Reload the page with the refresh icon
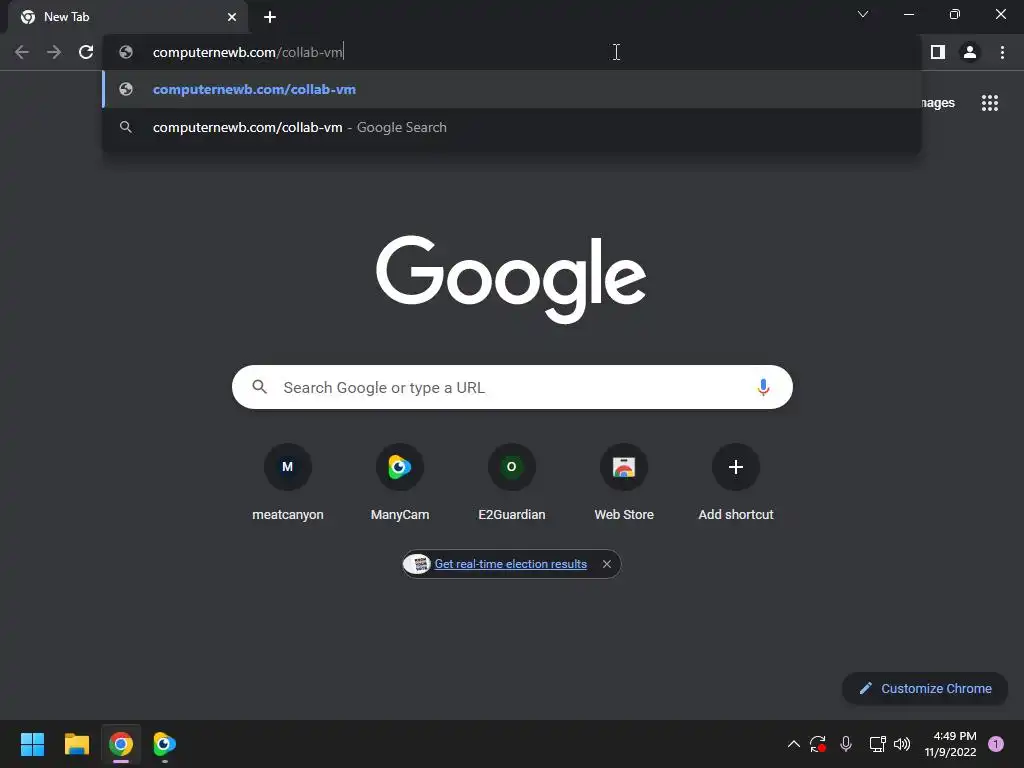Screen dimensions: 1024x768 (86, 52)
